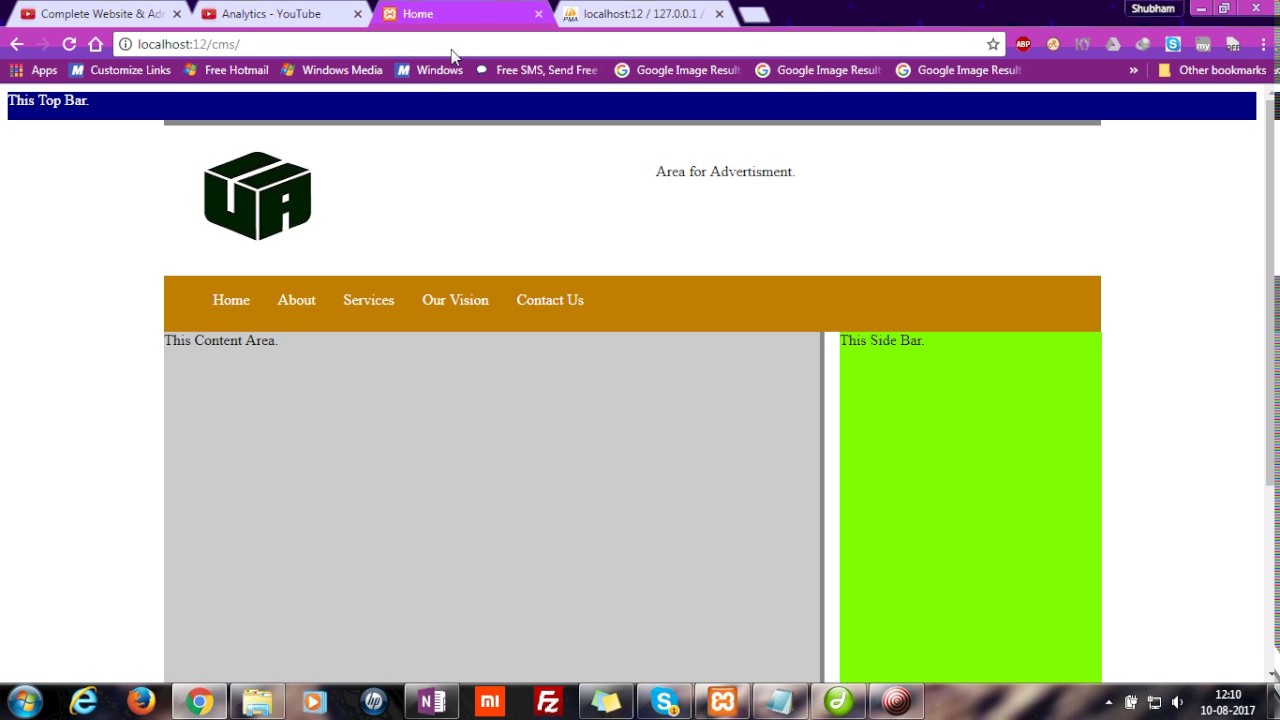
Task: Switch to Chrome in taskbar
Action: pos(199,702)
